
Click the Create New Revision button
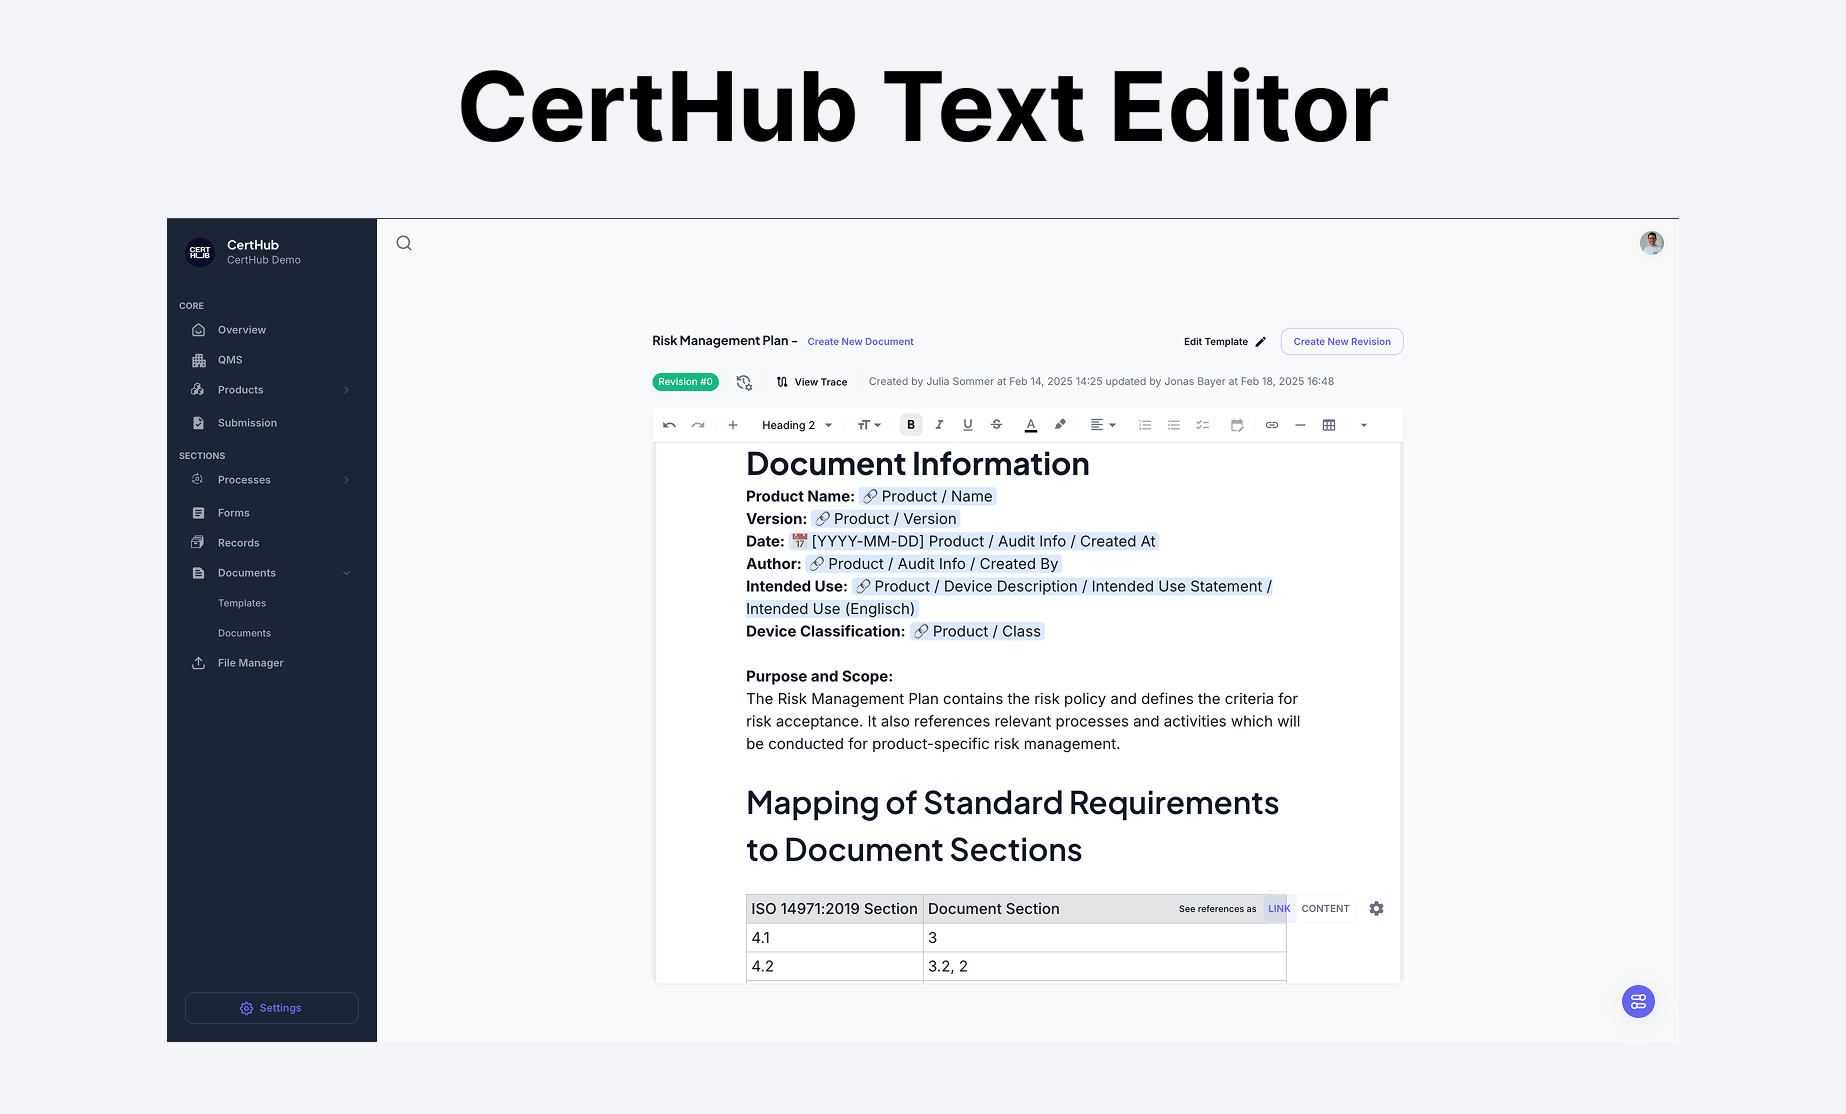1342,341
